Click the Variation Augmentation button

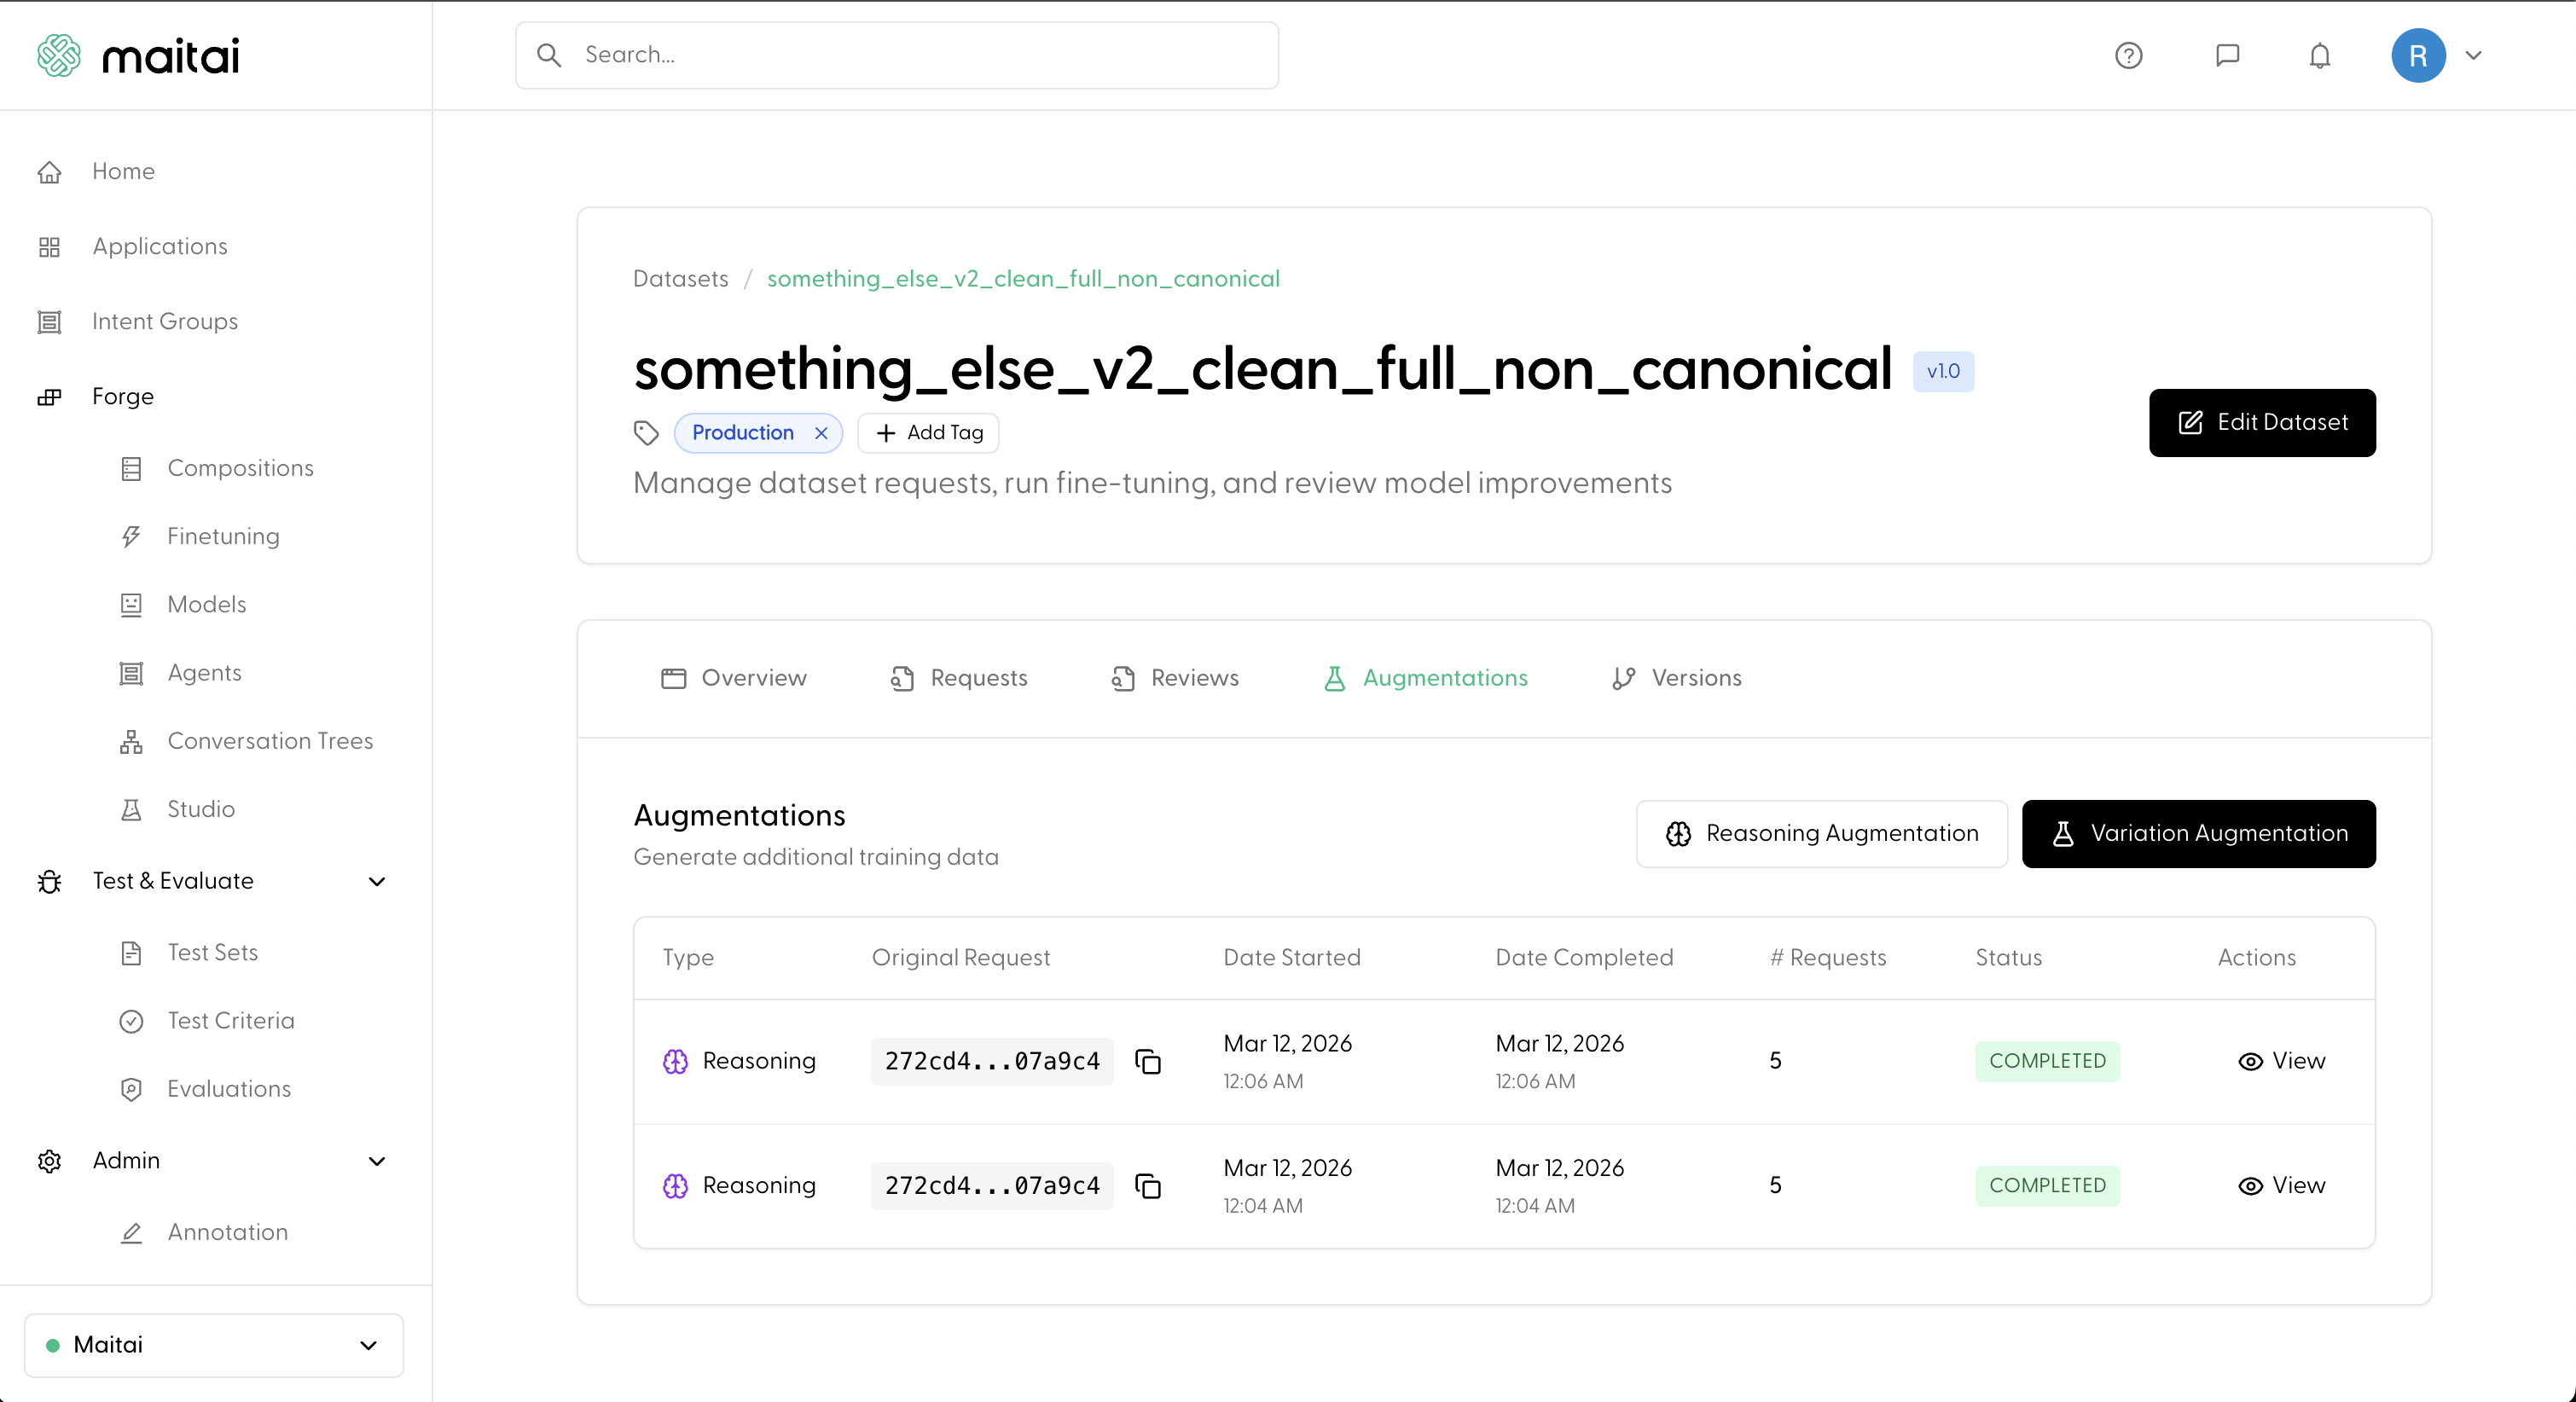pyautogui.click(x=2198, y=833)
